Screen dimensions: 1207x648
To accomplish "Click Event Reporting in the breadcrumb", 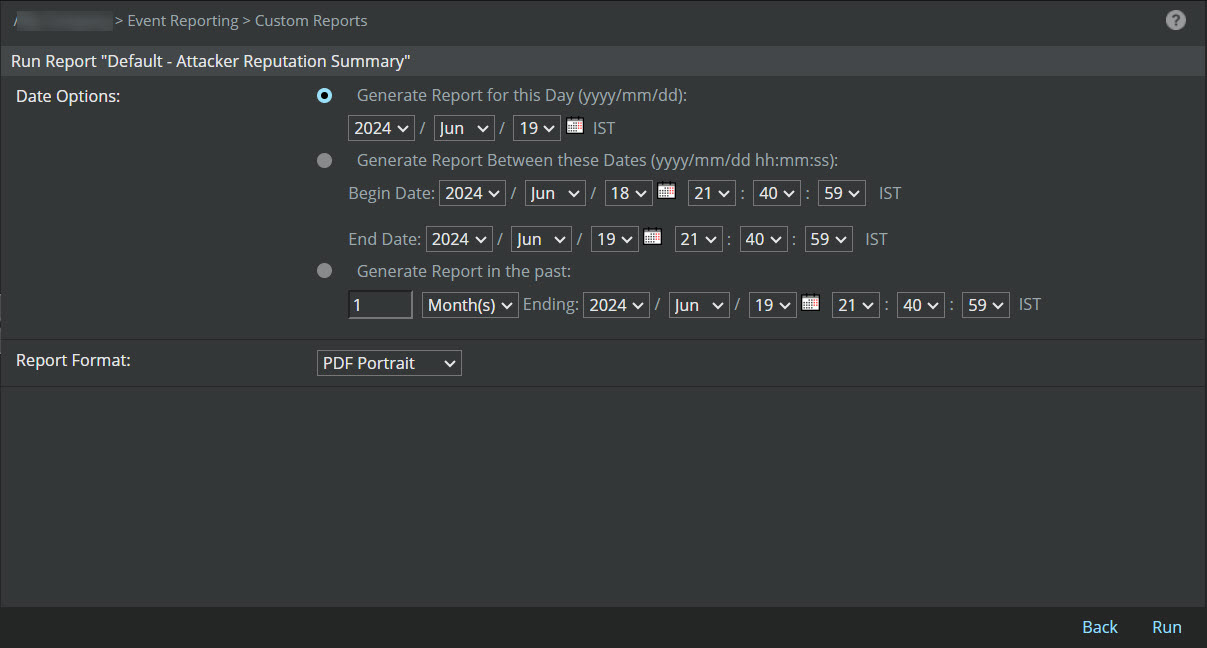I will pyautogui.click(x=183, y=20).
